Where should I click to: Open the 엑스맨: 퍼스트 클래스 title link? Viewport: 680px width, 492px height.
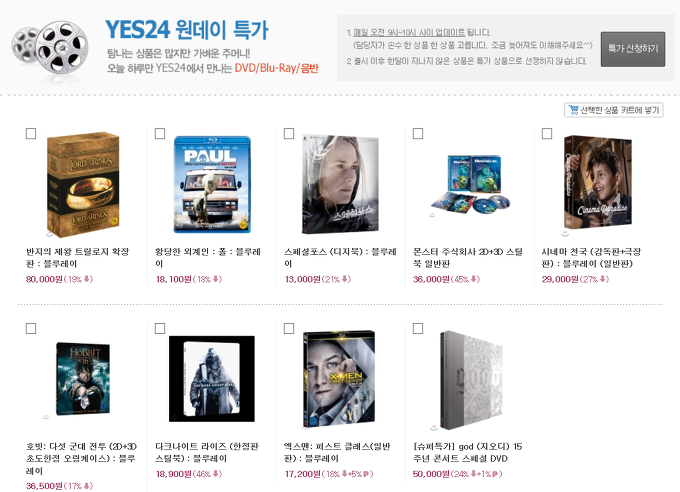tap(337, 453)
